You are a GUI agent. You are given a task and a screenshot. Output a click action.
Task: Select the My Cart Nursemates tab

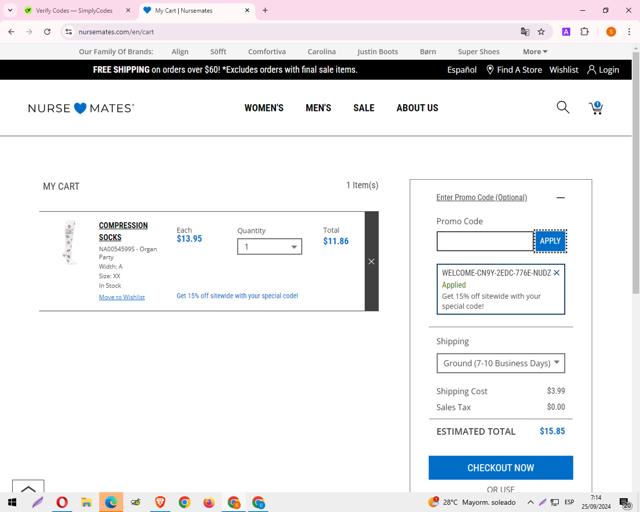click(x=184, y=11)
